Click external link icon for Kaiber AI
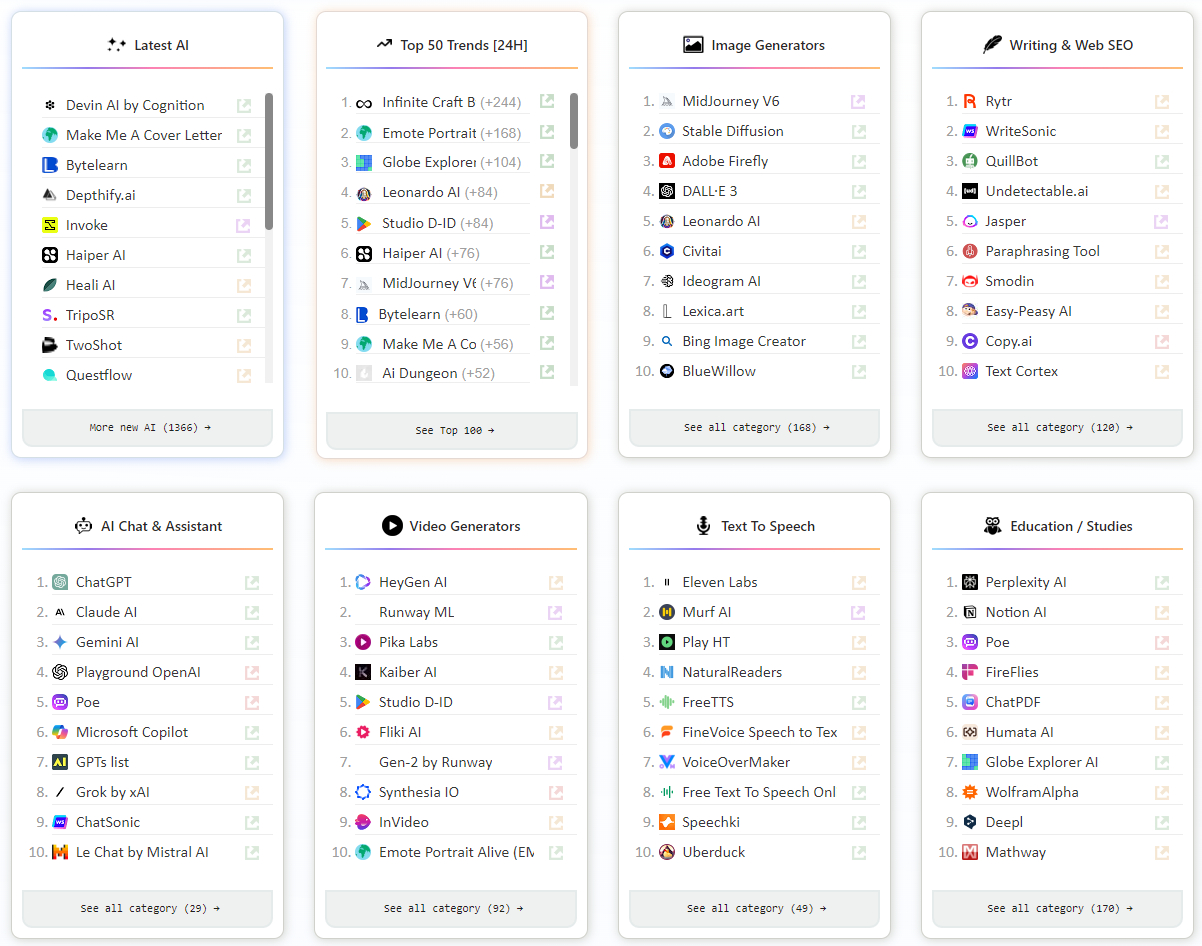Screen dimensions: 1202x946 click(555, 673)
